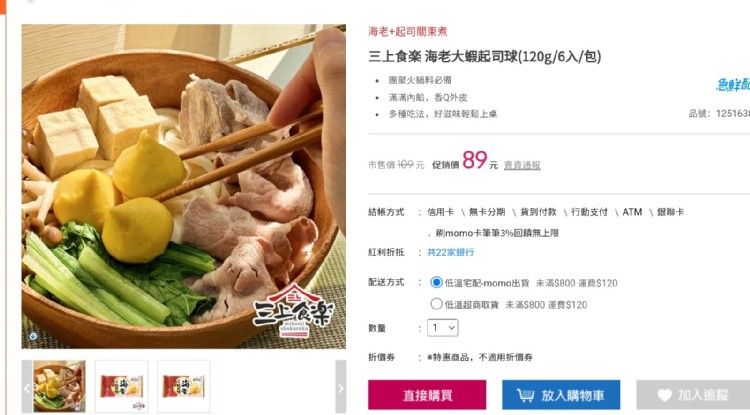Click the heart icon on 加入追蹤
The image size is (750, 415).
point(664,395)
